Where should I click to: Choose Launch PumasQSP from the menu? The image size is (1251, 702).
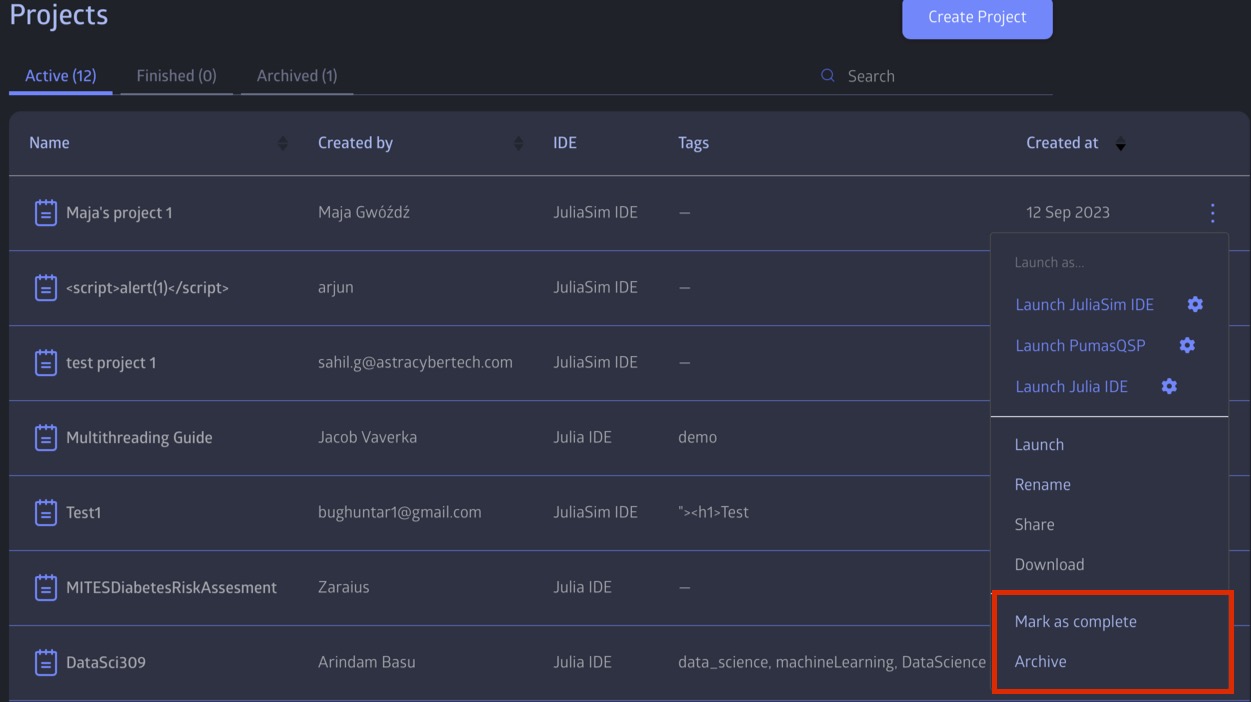[x=1080, y=346]
